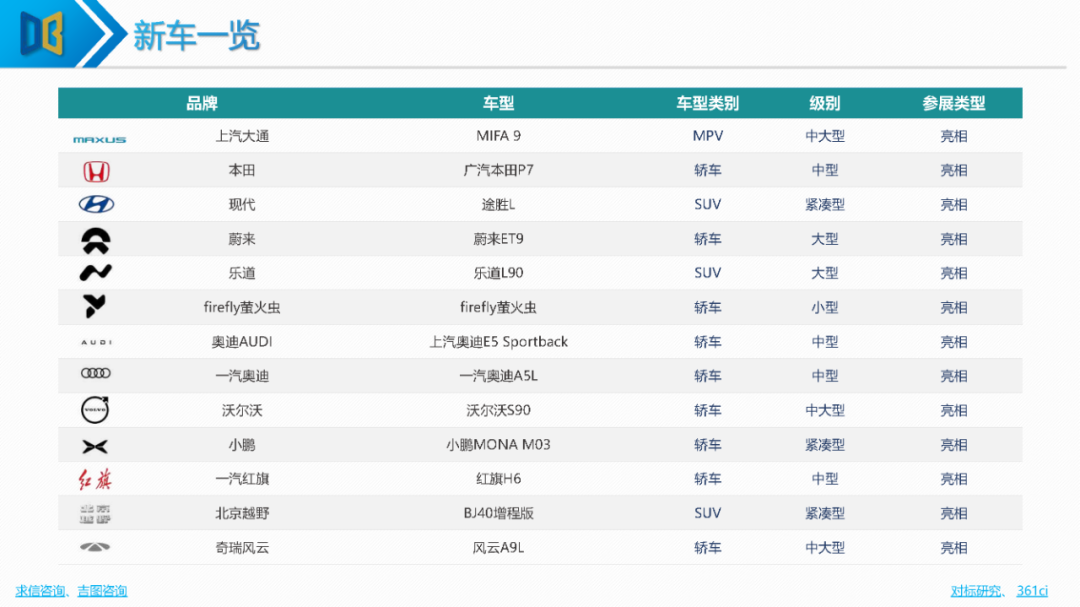The height and width of the screenshot is (607, 1080).
Task: Select the 风云A9L model cell
Action: (x=498, y=548)
